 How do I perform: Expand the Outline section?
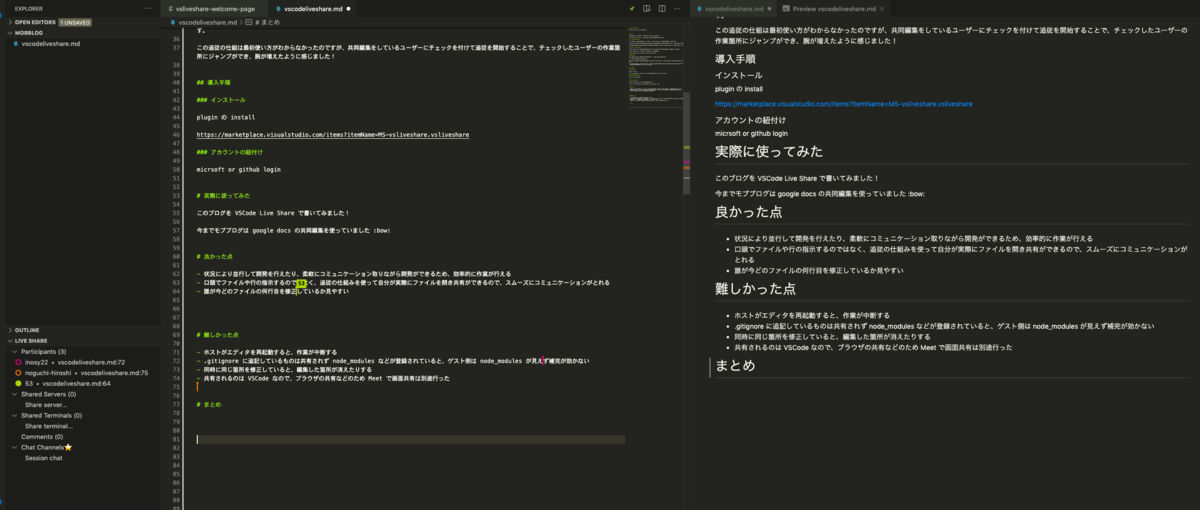pyautogui.click(x=8, y=329)
